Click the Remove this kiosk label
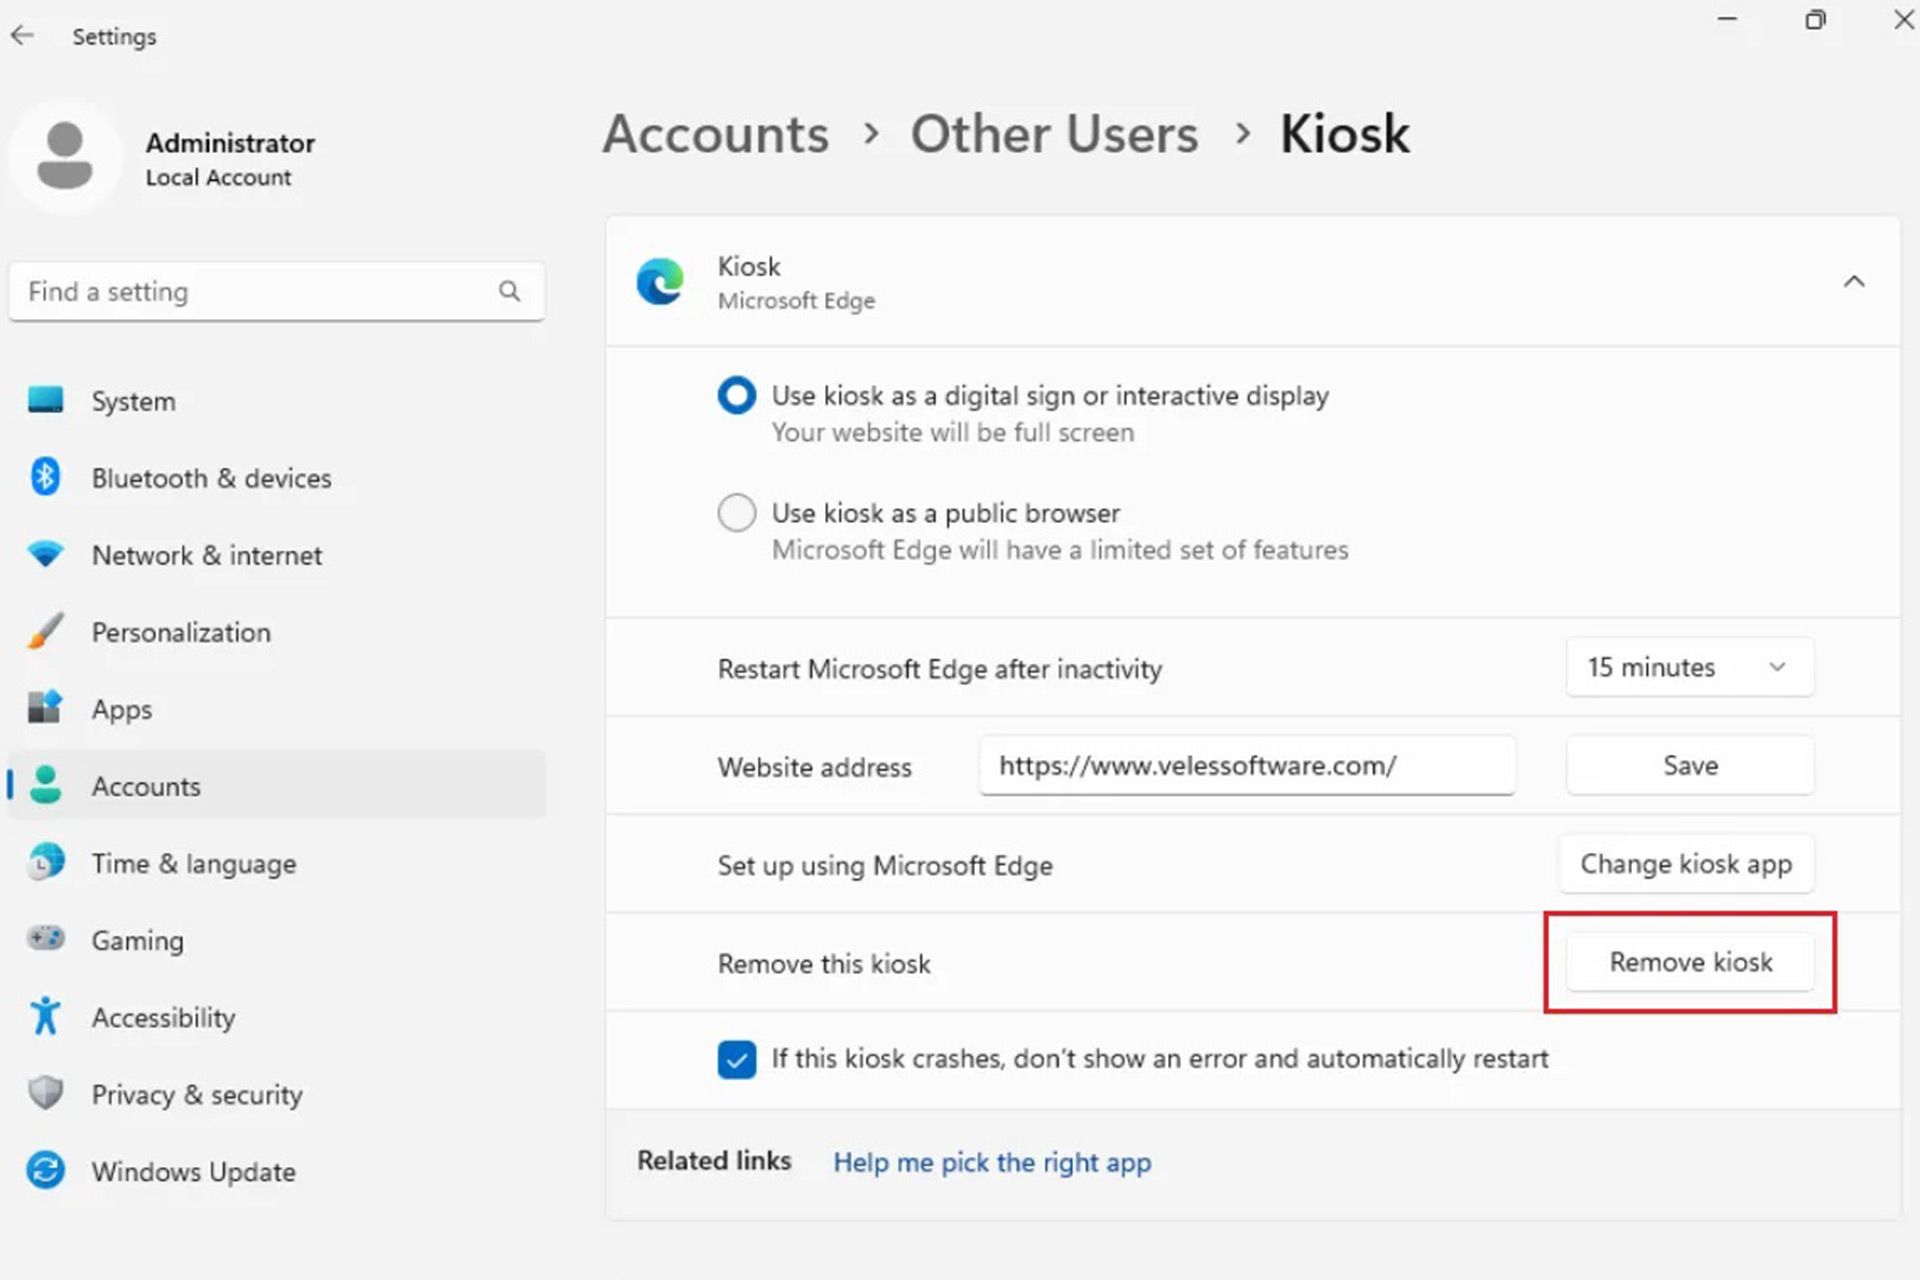 [824, 963]
